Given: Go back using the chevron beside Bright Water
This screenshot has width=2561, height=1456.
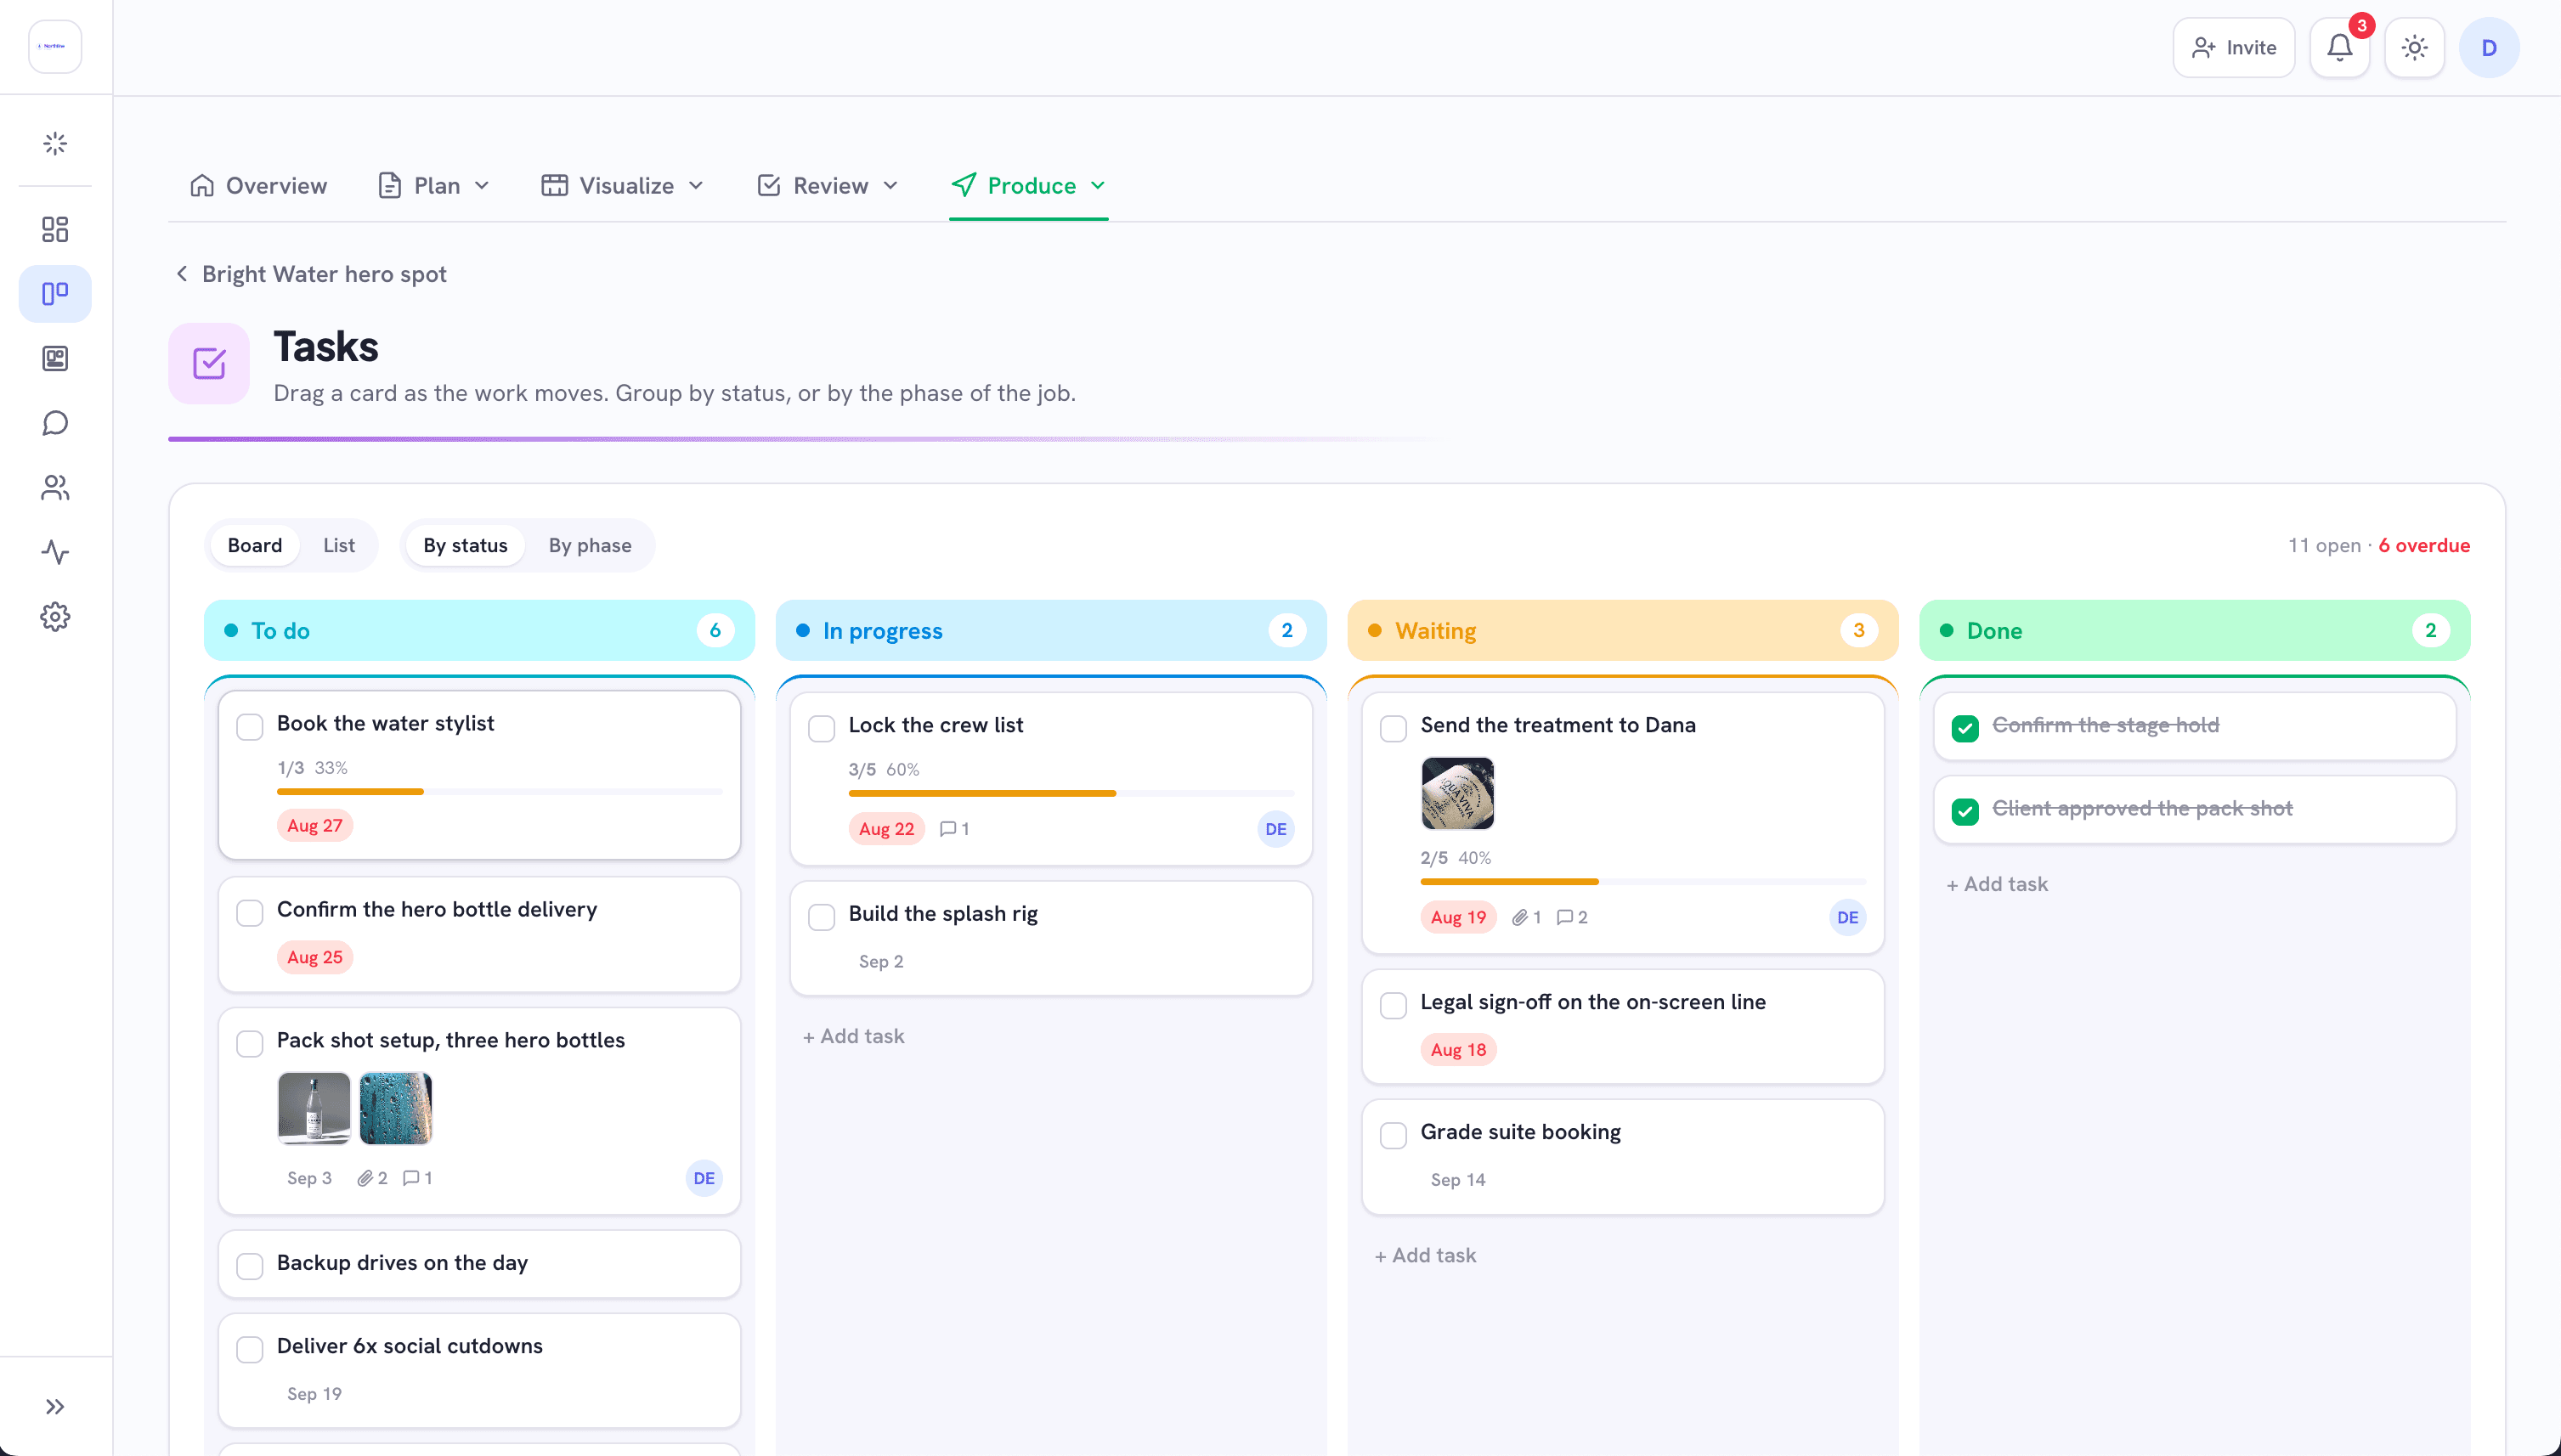Looking at the screenshot, I should point(182,274).
